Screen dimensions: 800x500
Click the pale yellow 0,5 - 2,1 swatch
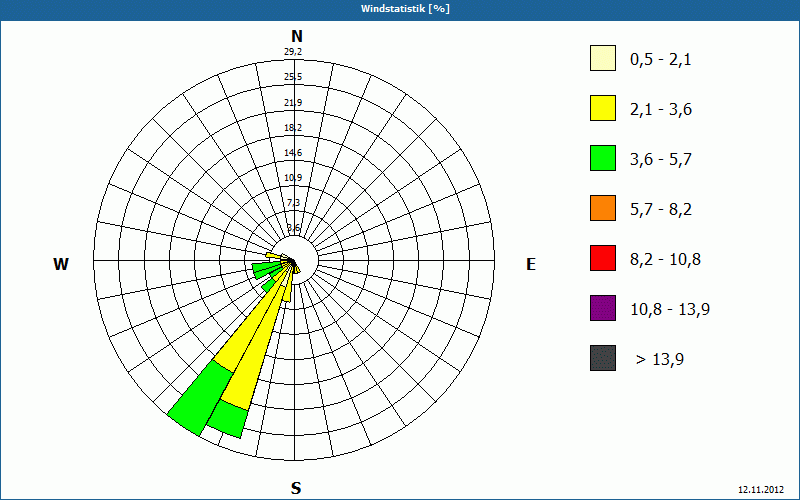point(603,58)
